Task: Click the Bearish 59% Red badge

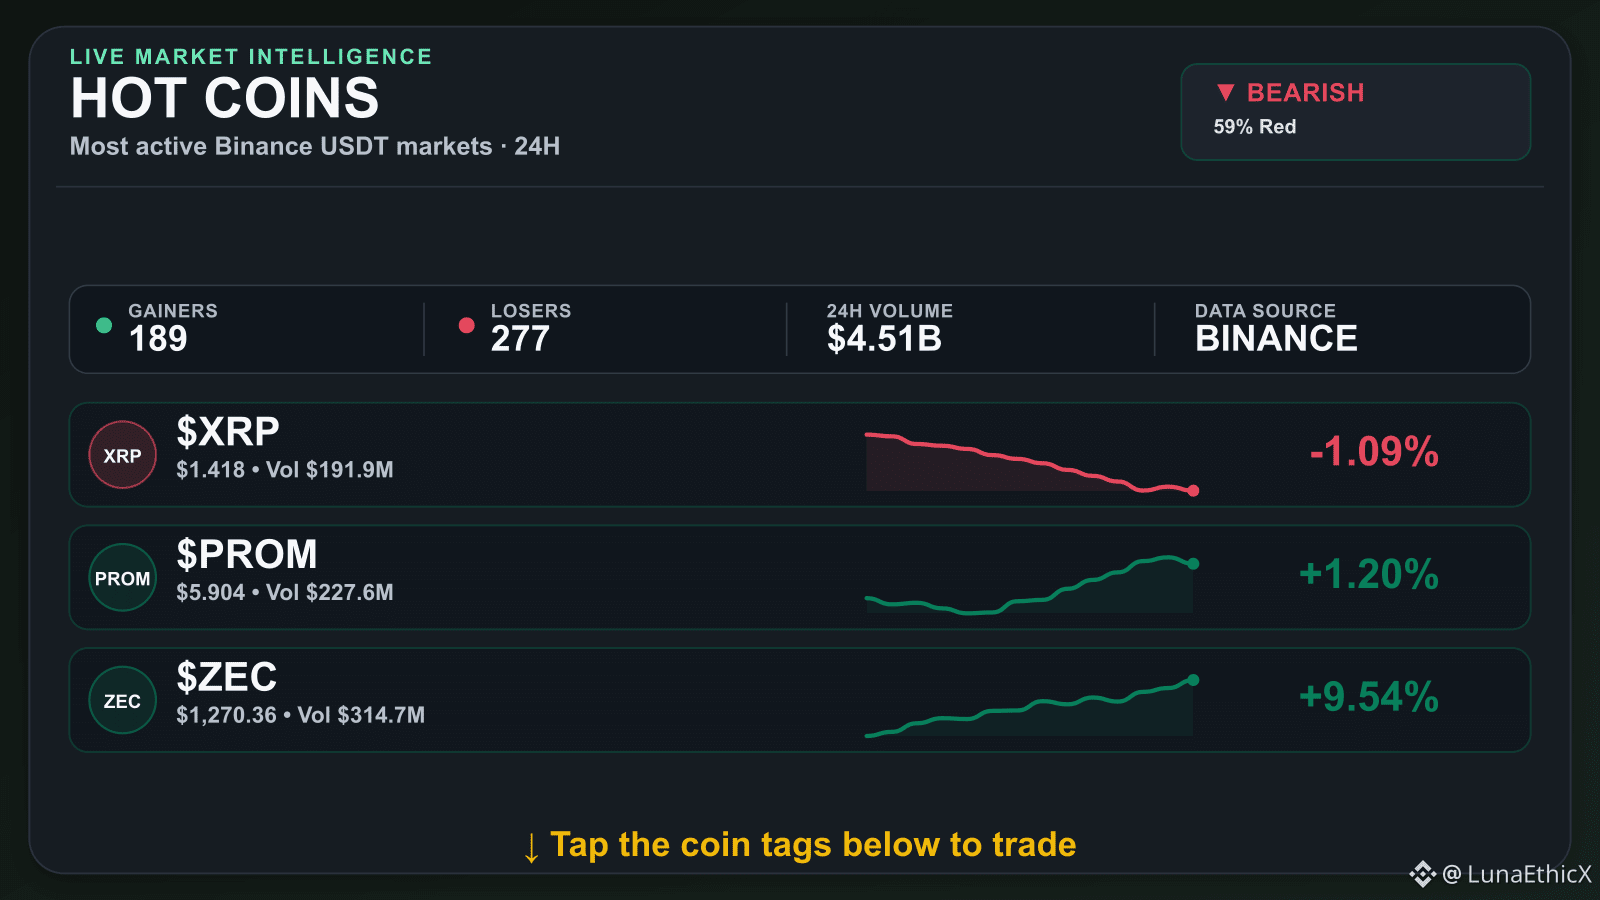Action: coord(1355,112)
